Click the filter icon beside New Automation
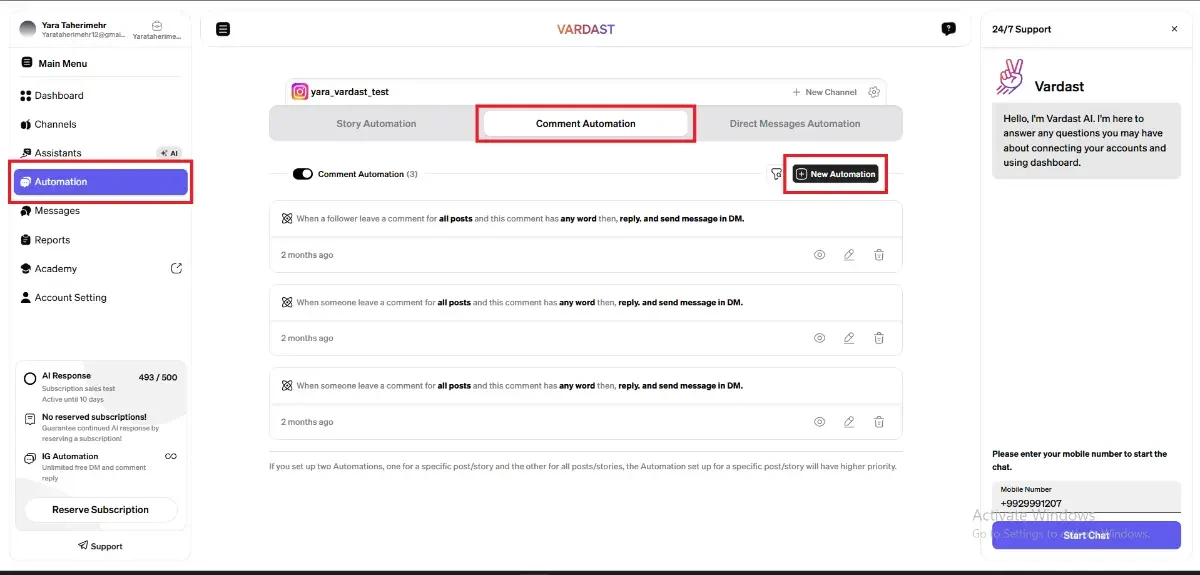 (776, 174)
